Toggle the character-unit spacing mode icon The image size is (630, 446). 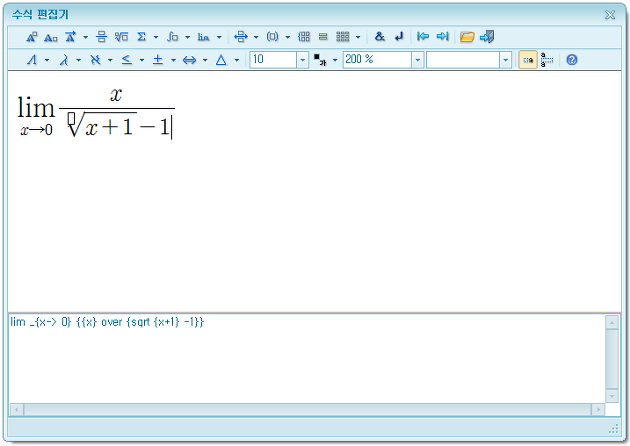(547, 60)
